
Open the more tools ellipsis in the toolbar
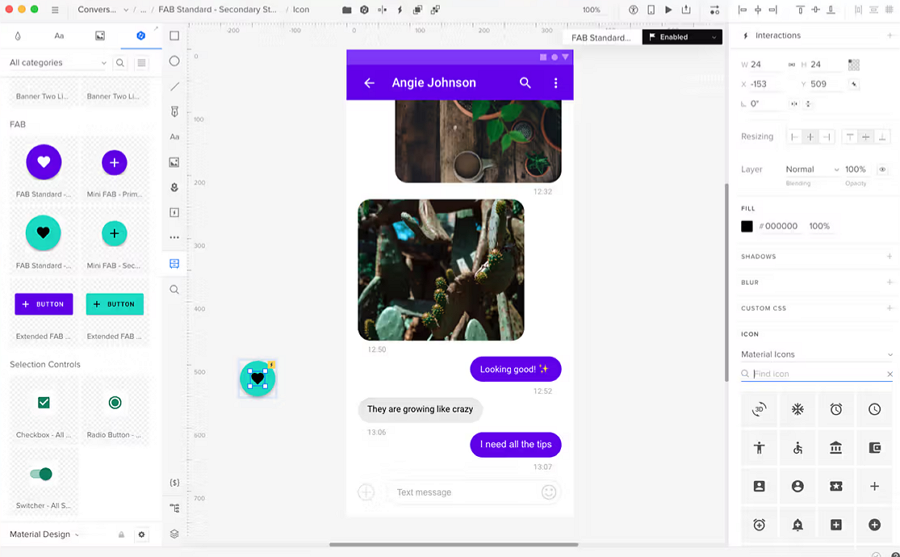174,237
